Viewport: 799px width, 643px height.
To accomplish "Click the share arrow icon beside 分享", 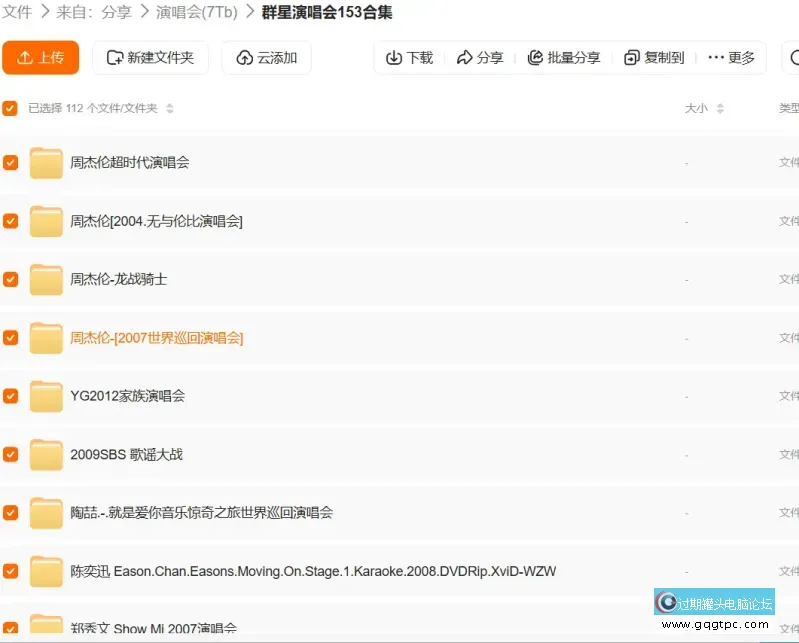I will (x=464, y=58).
